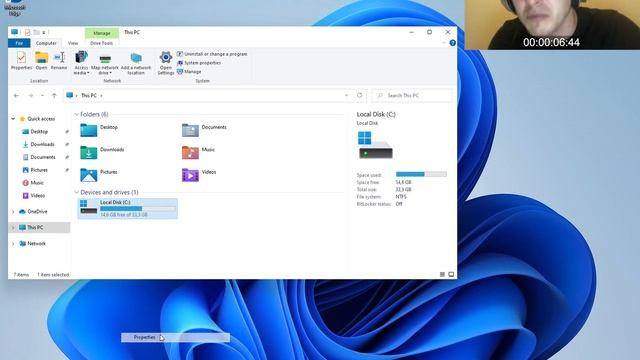Select the Videos folder icon

[x=190, y=175]
